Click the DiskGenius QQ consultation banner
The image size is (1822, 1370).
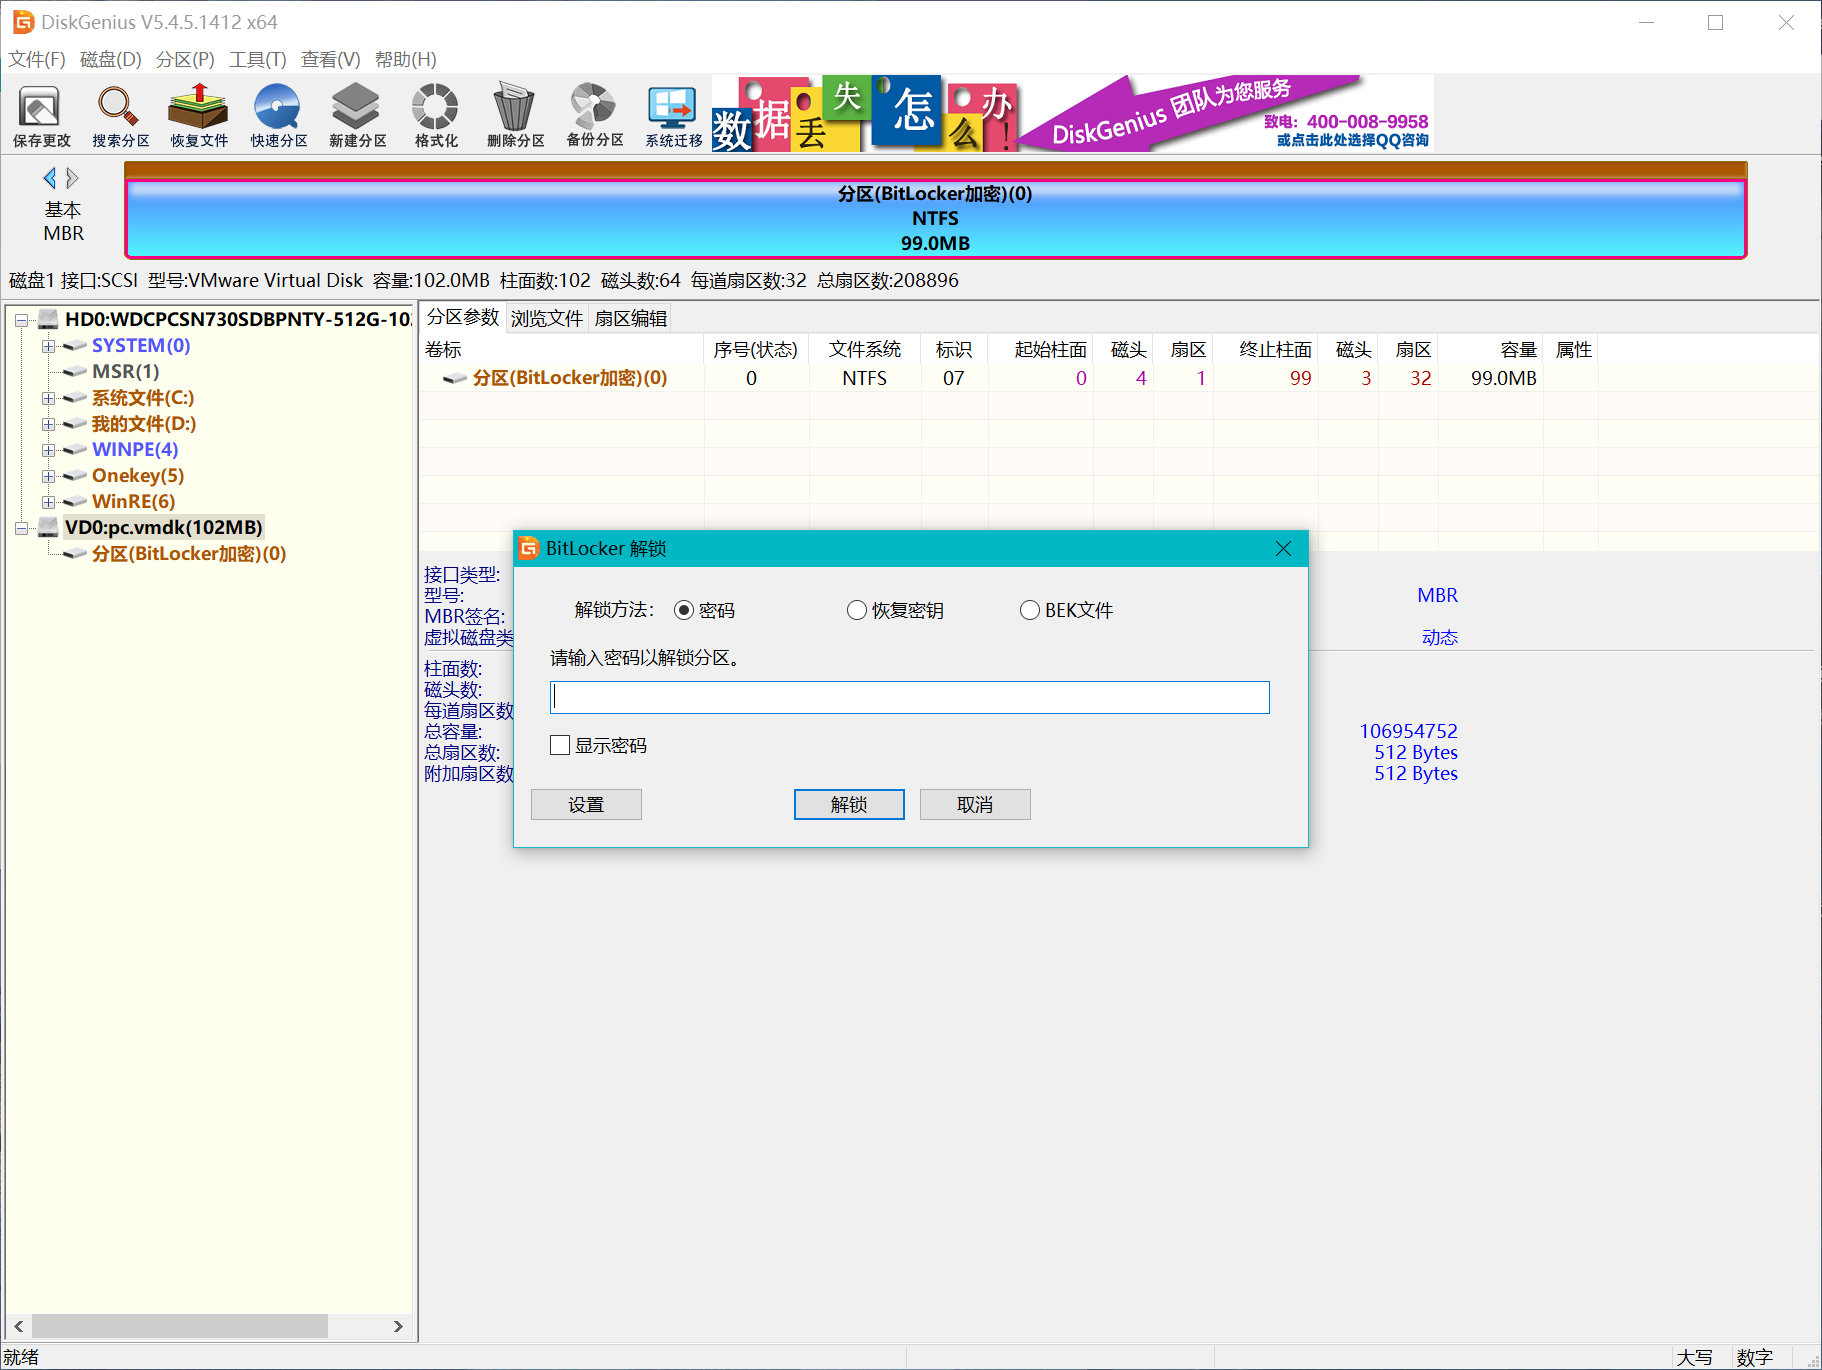coord(1226,114)
